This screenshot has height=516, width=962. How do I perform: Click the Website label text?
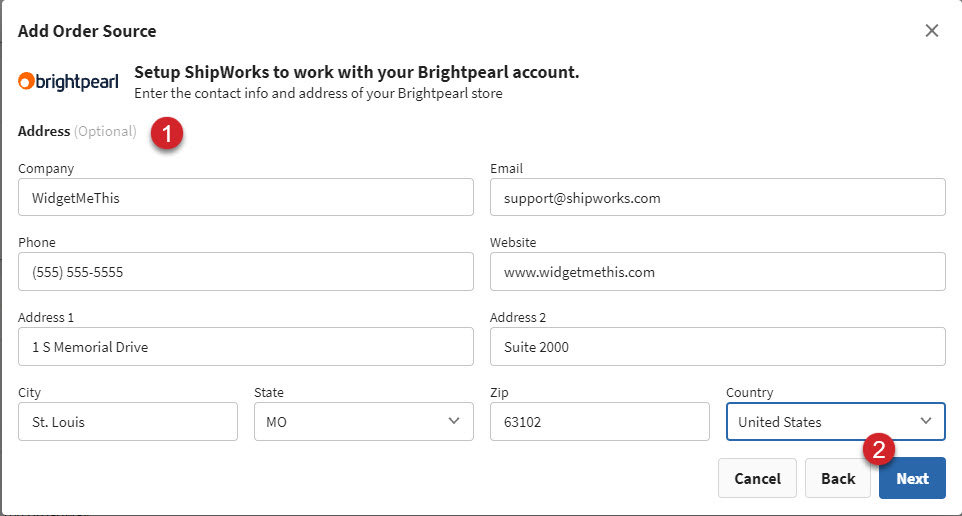point(513,242)
